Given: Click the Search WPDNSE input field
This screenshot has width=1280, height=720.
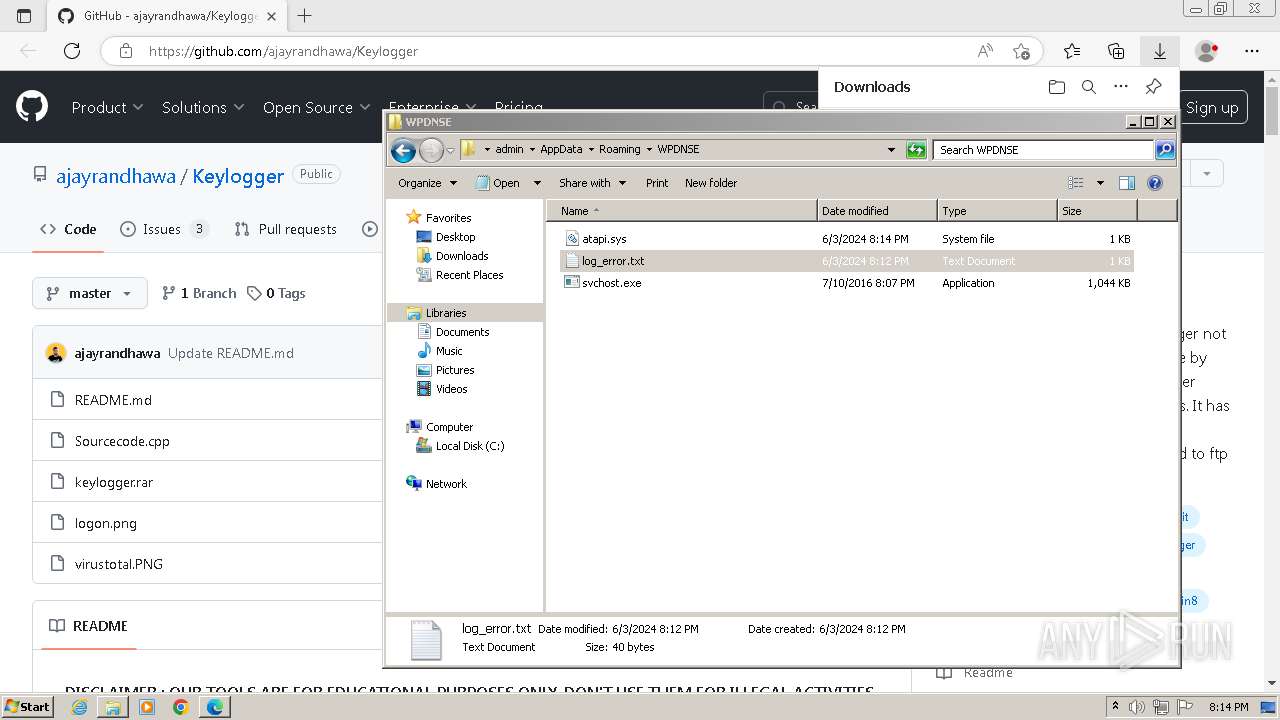Looking at the screenshot, I should pos(1043,150).
